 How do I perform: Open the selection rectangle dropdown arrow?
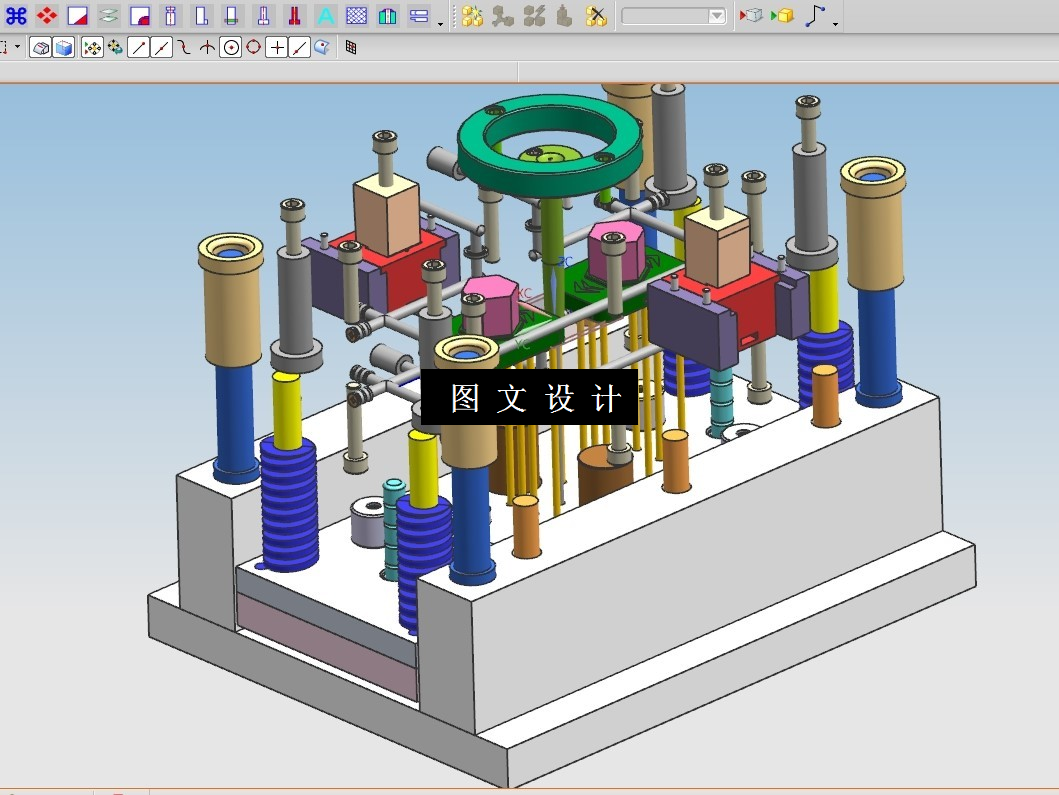(x=18, y=47)
